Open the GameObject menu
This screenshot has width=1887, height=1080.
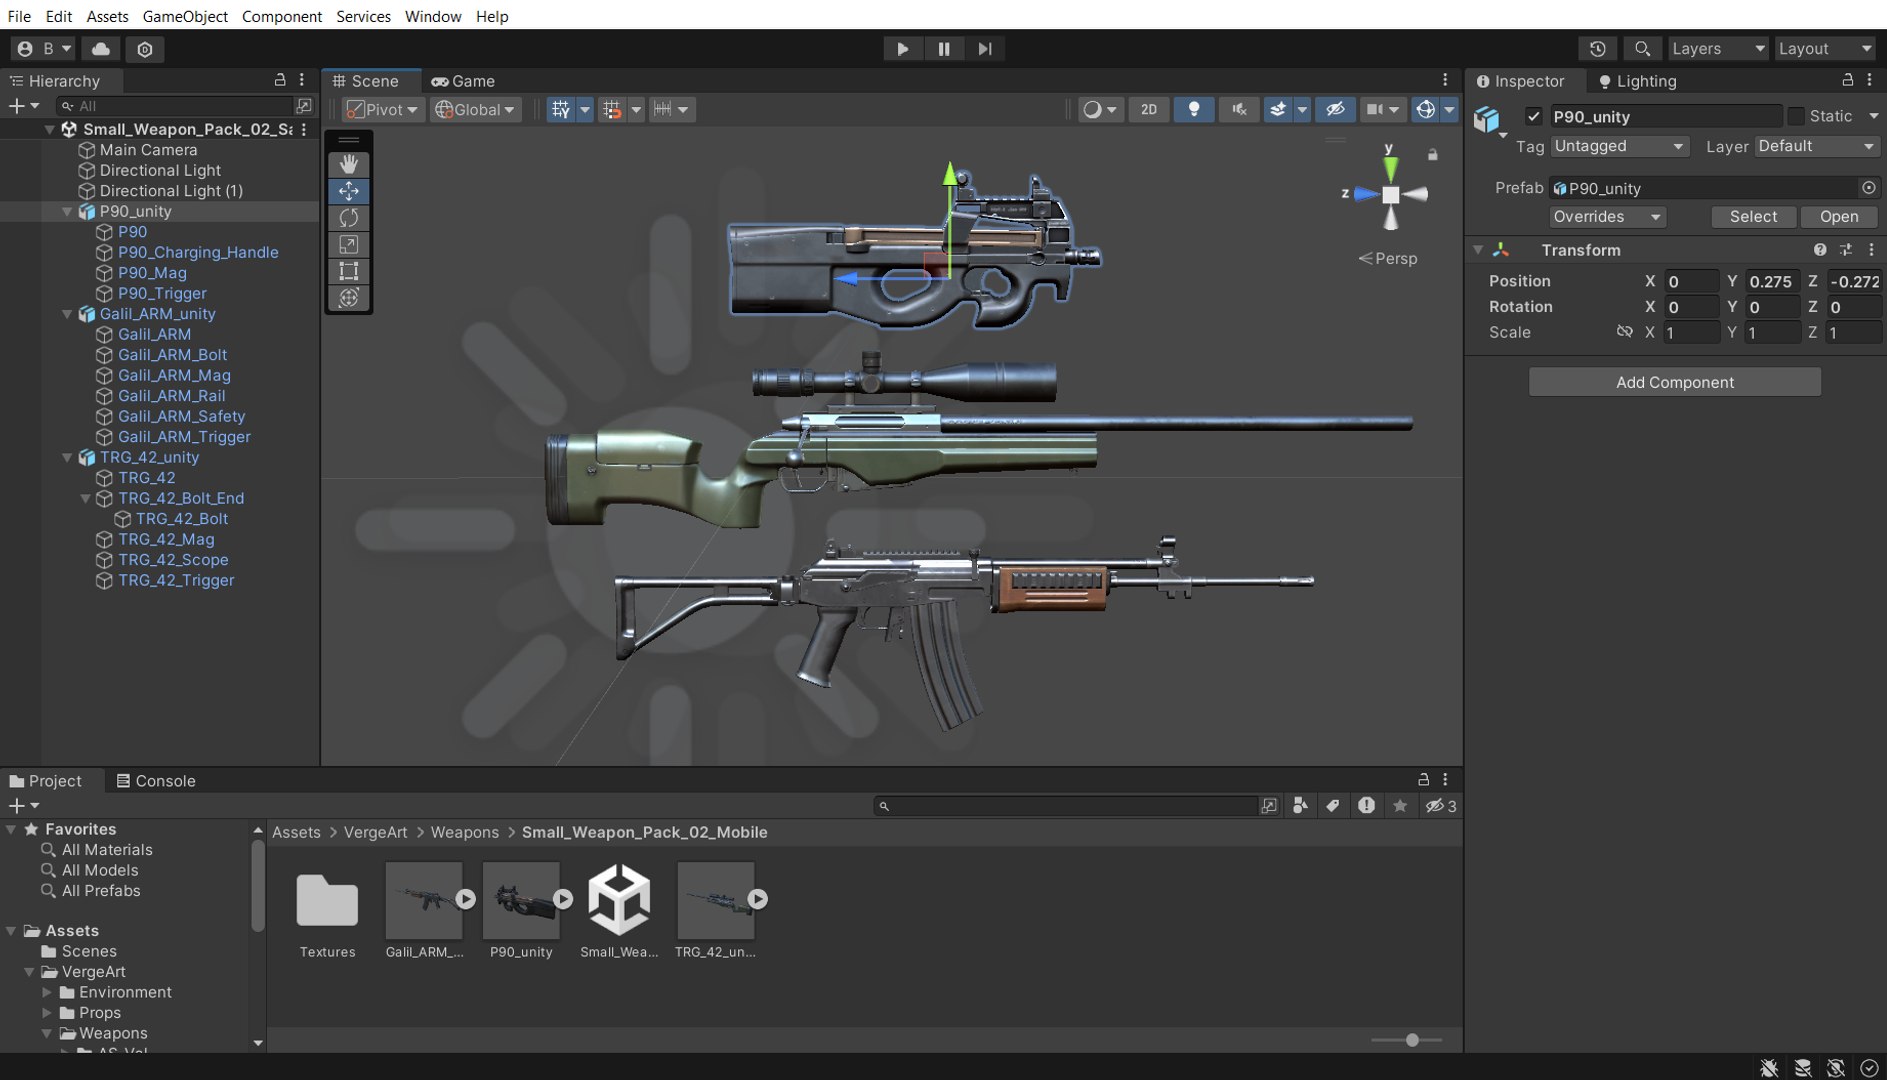[185, 16]
